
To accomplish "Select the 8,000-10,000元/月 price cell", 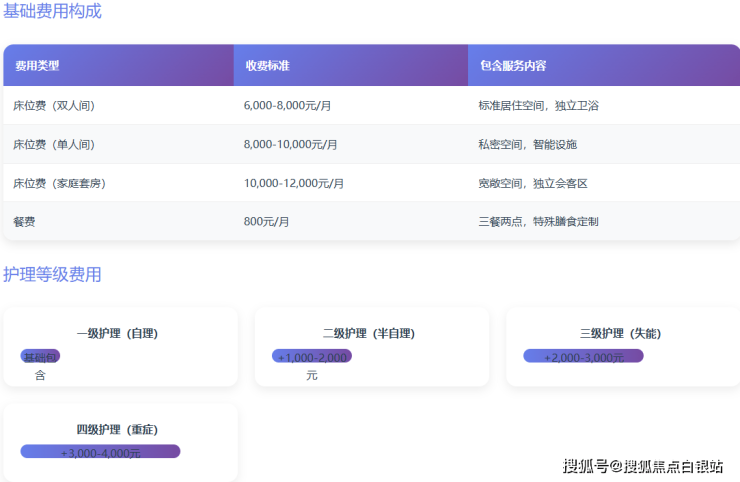I will pyautogui.click(x=290, y=144).
